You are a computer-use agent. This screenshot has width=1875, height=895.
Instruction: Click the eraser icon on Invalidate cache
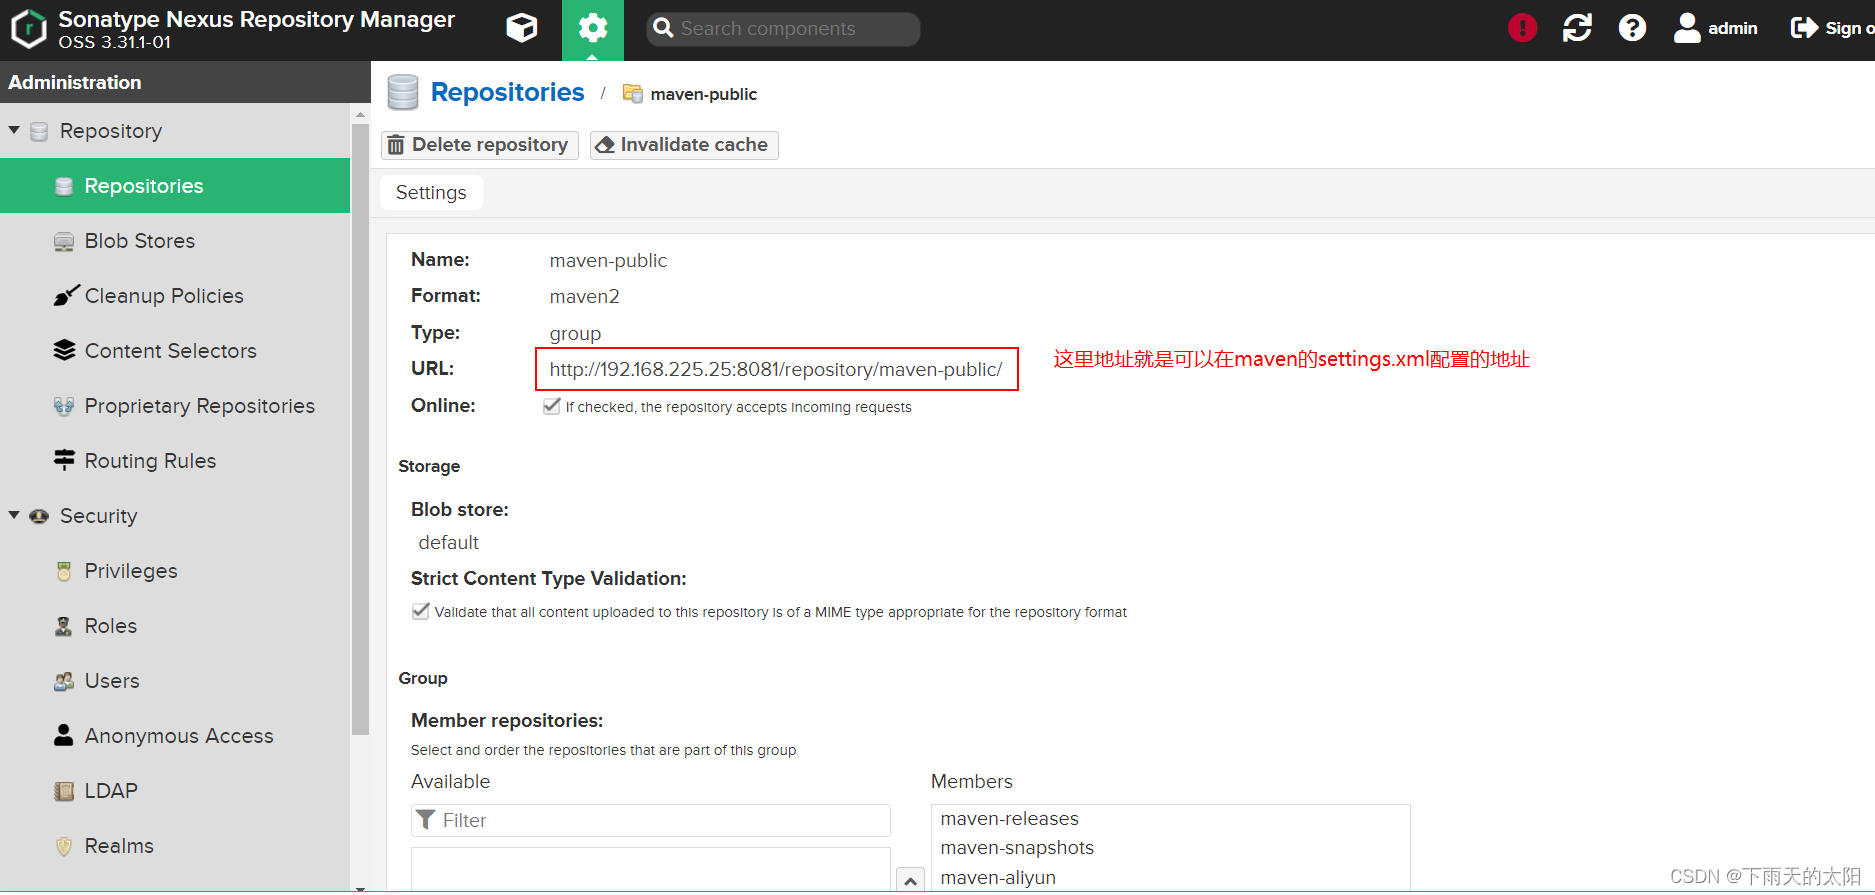click(x=604, y=145)
